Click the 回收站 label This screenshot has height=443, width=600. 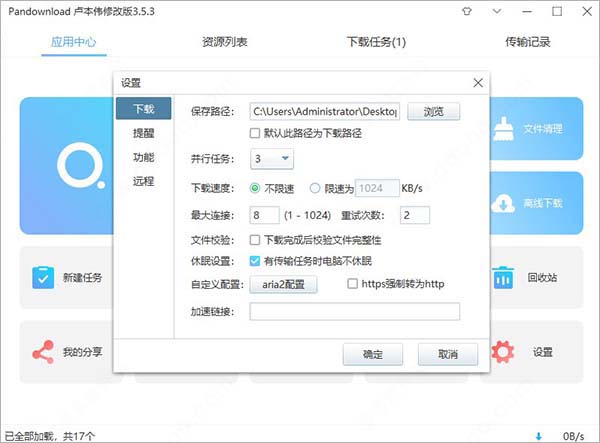[542, 277]
